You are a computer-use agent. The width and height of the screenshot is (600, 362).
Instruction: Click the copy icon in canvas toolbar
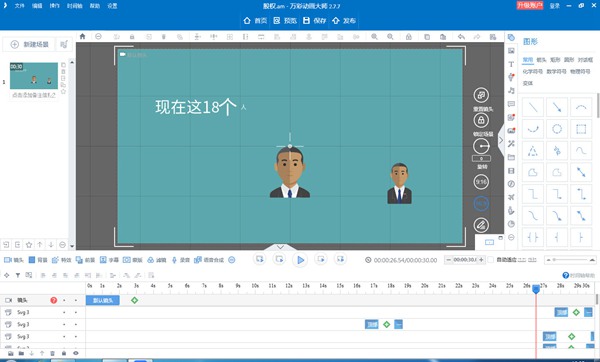[427, 37]
